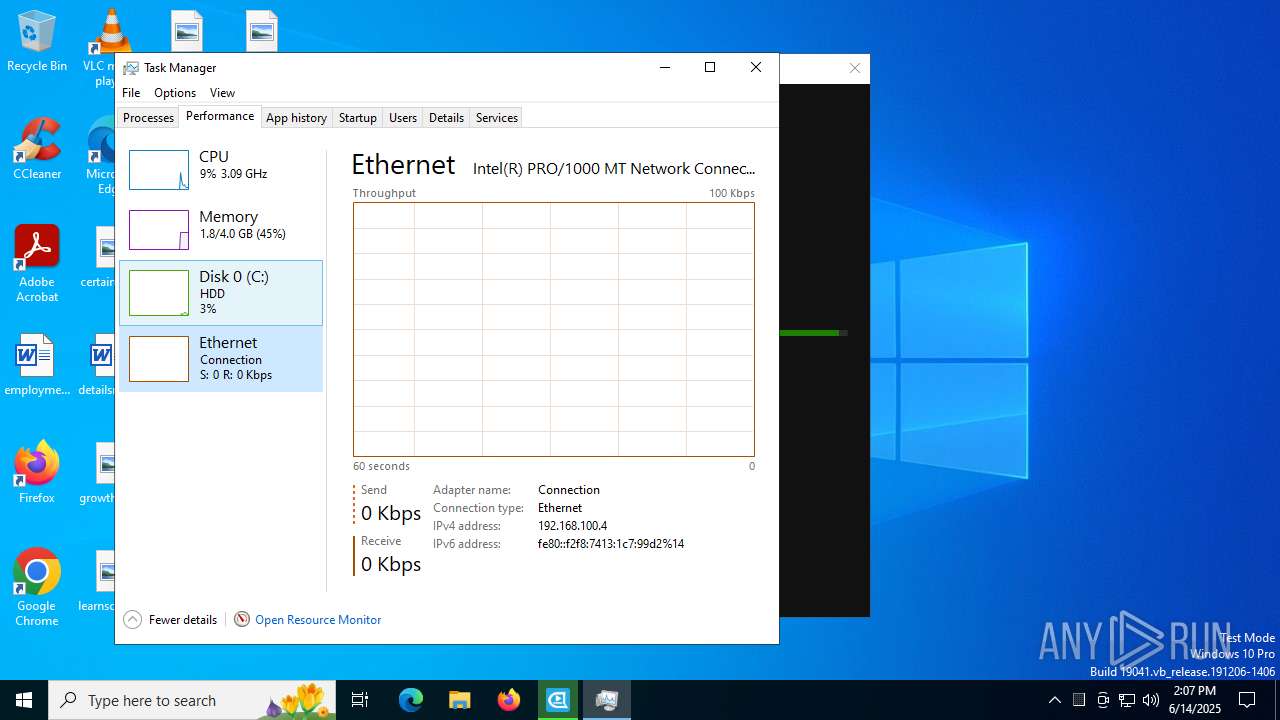Open the Recycle Bin desktop icon
The width and height of the screenshot is (1280, 720).
(x=37, y=41)
